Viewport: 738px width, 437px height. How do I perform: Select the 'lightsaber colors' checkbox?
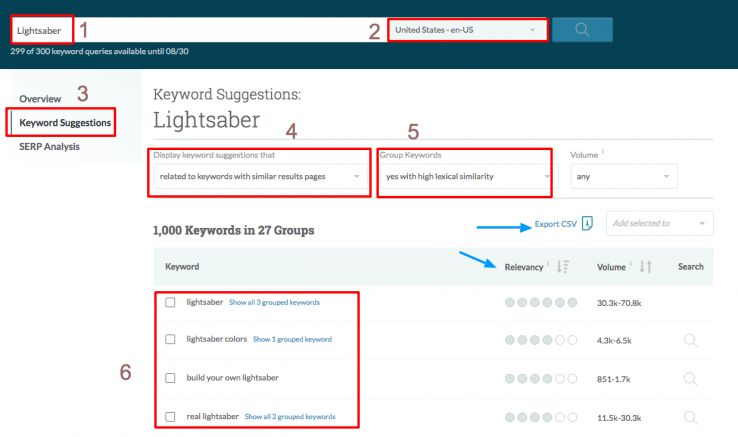[x=170, y=339]
